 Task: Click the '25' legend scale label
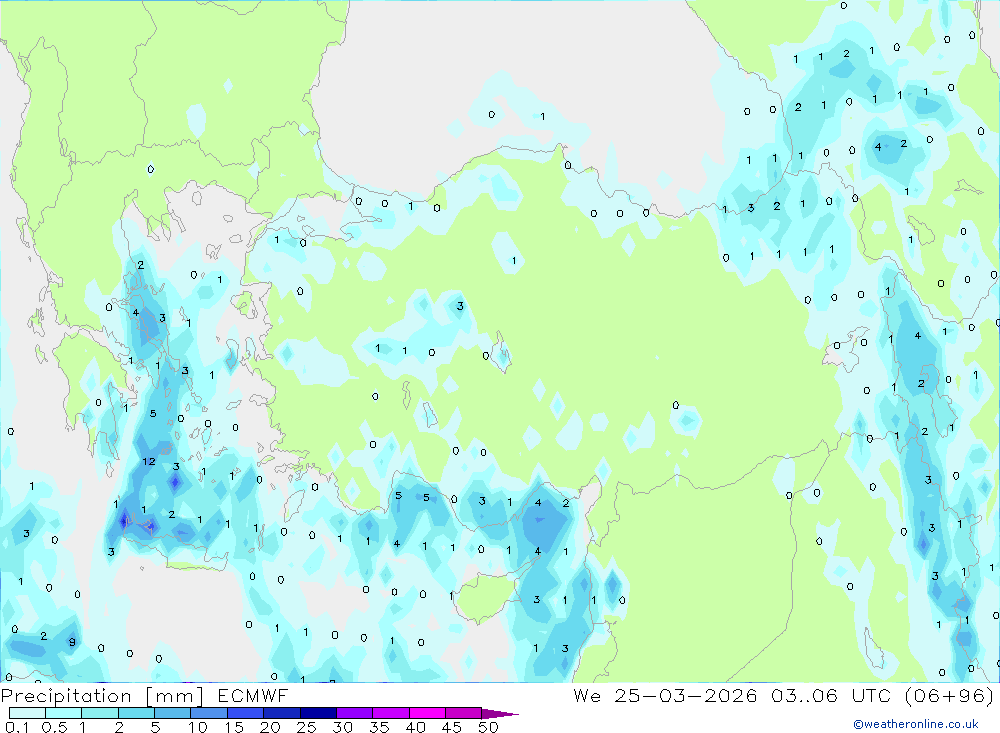(x=307, y=727)
